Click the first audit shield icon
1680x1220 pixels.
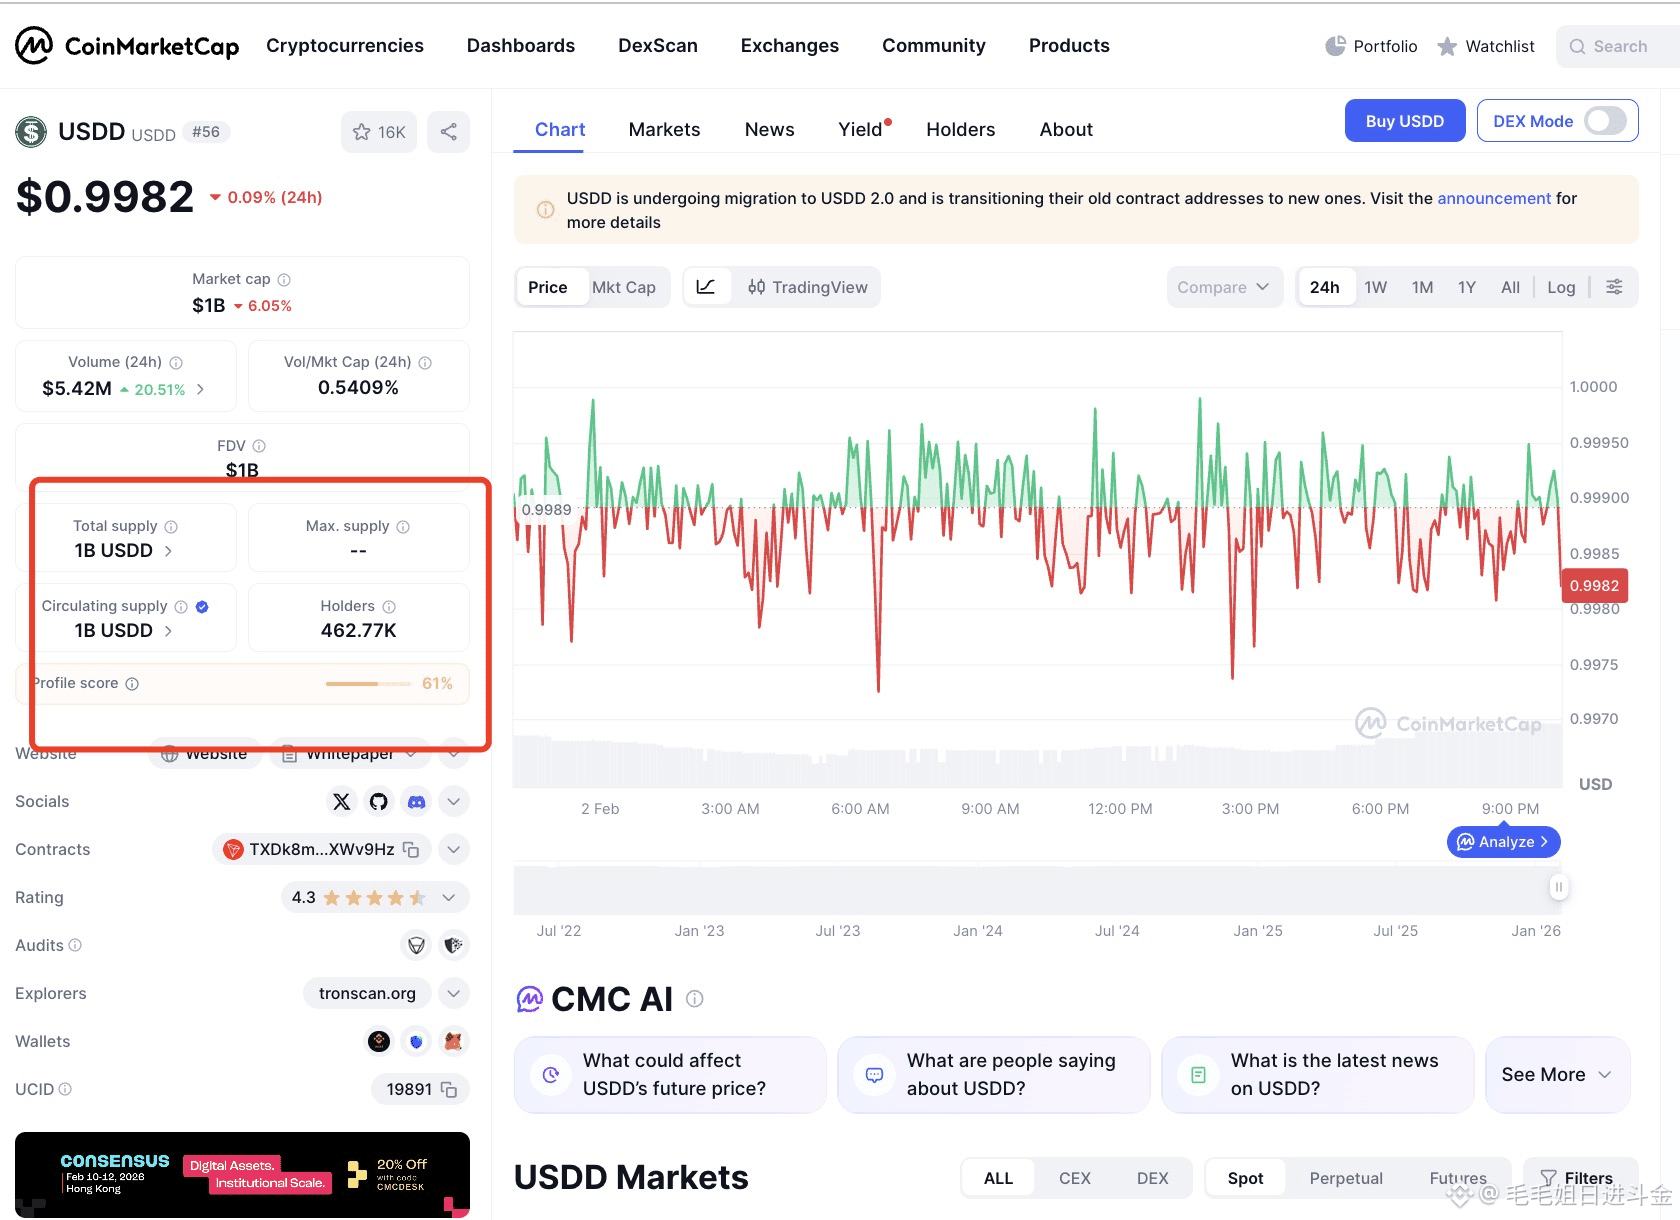tap(416, 945)
